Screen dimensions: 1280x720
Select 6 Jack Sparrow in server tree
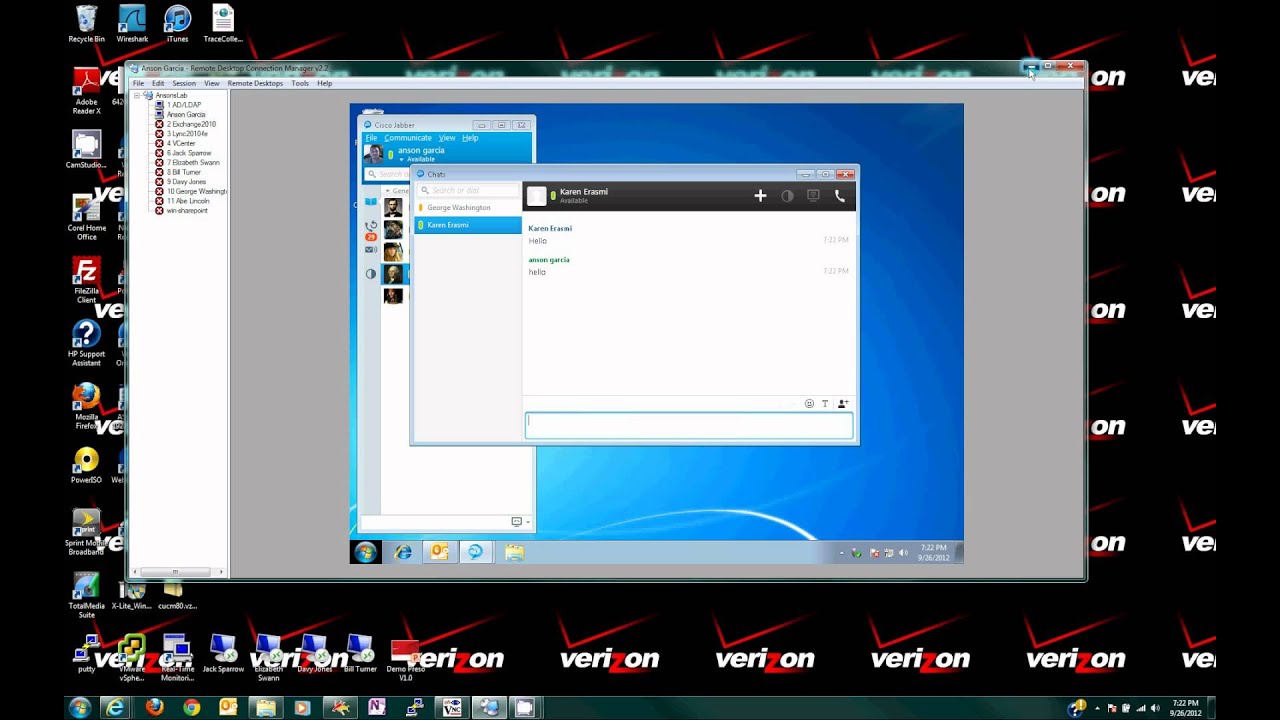188,153
